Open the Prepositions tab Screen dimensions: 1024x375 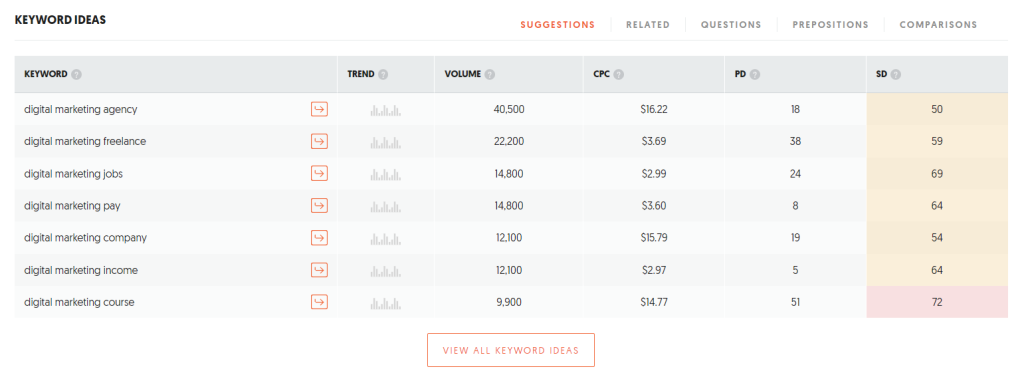coord(831,25)
